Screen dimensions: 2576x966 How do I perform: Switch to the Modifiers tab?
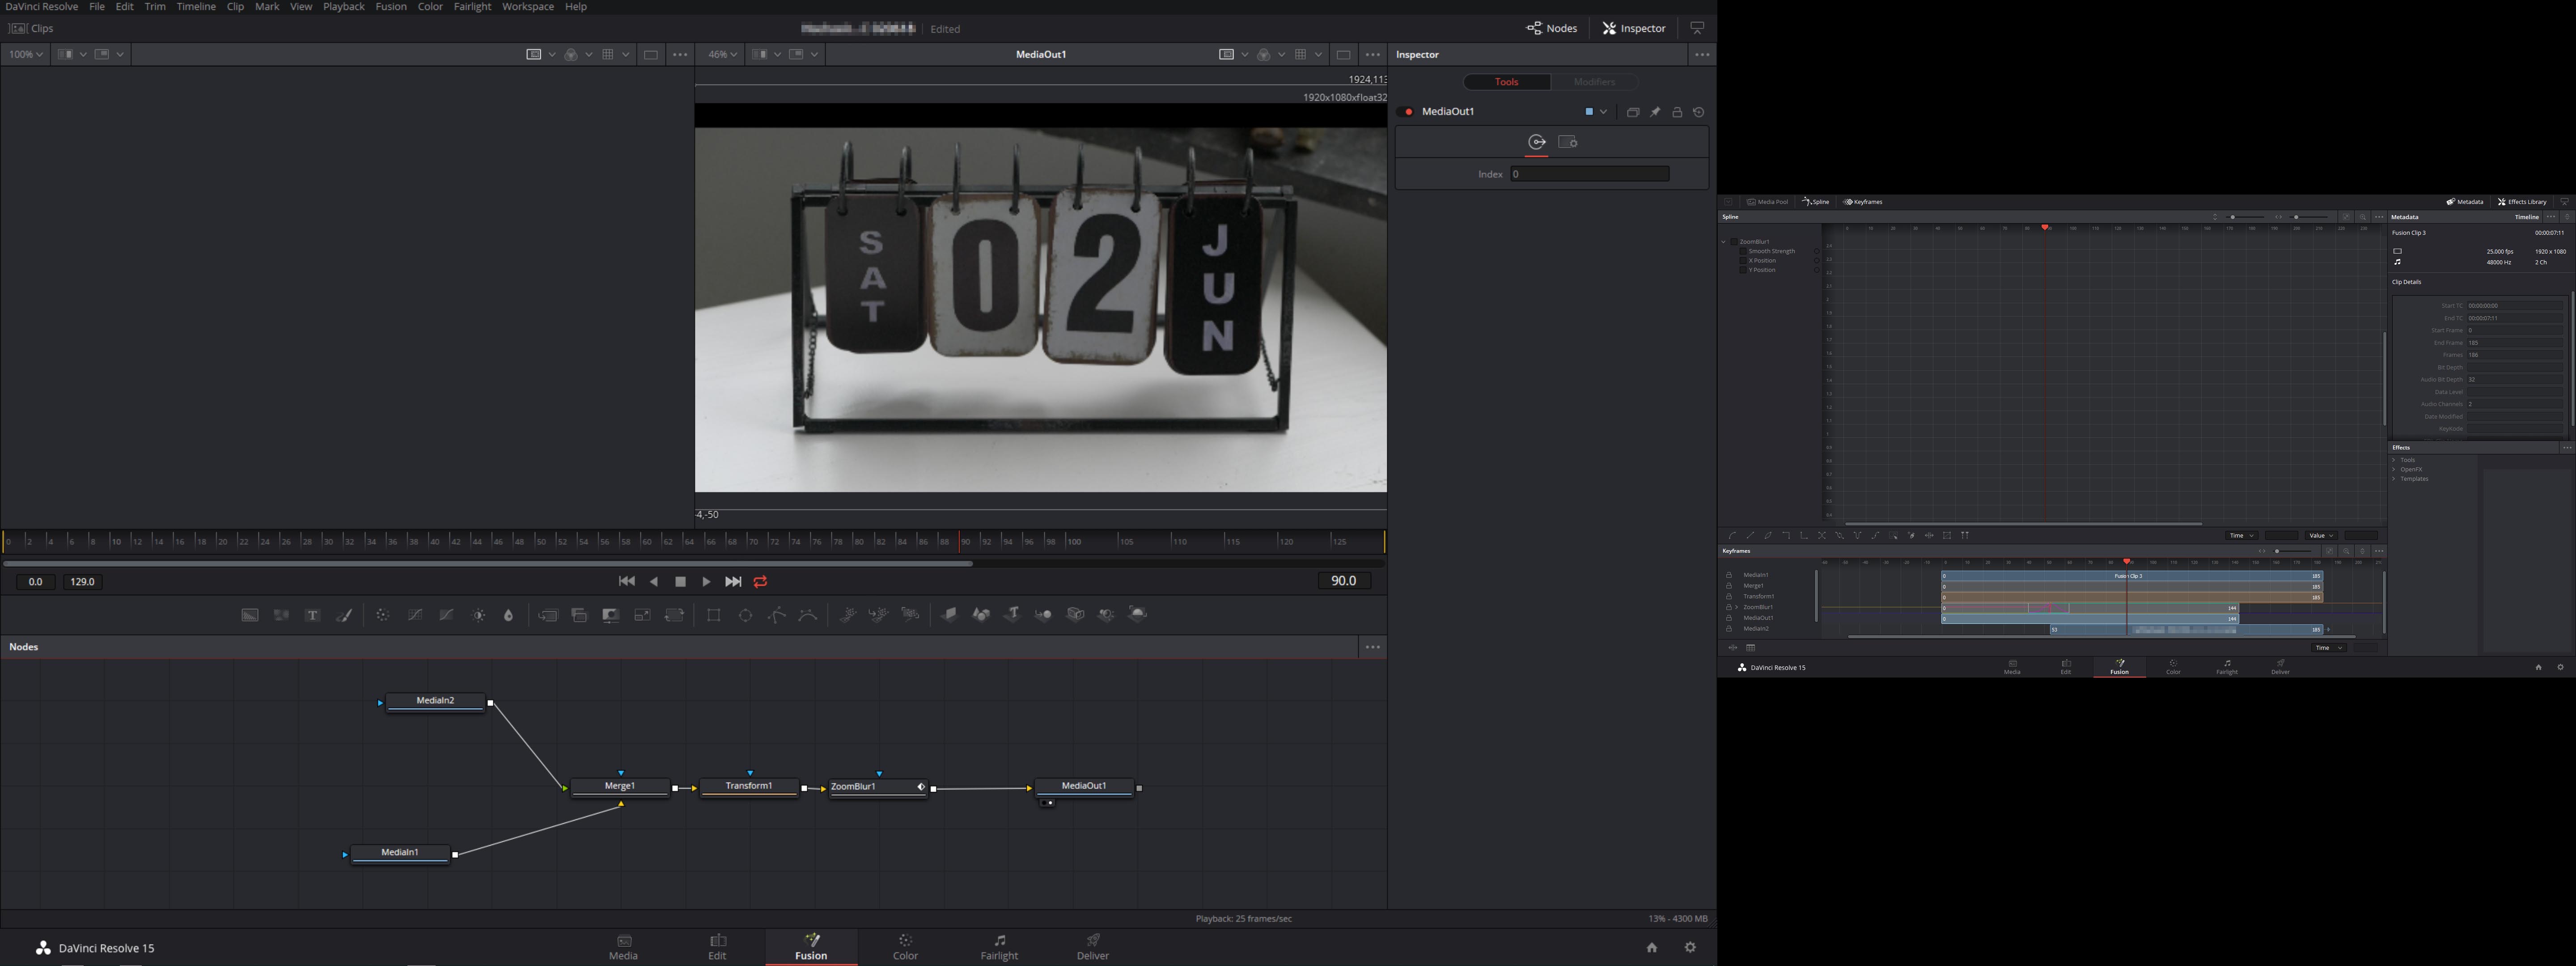click(1594, 82)
